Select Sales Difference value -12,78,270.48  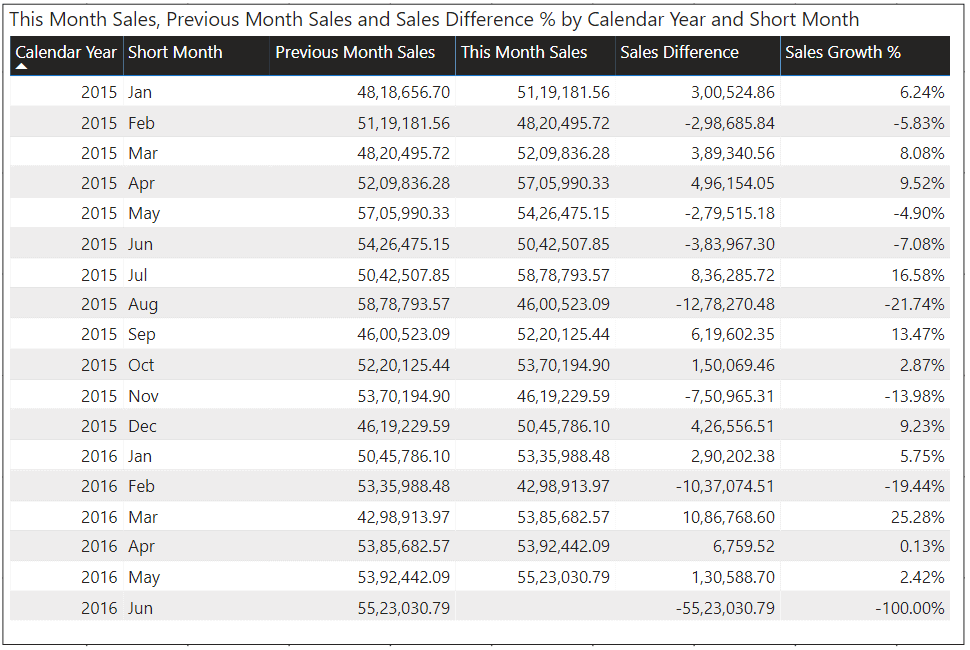pos(723,304)
